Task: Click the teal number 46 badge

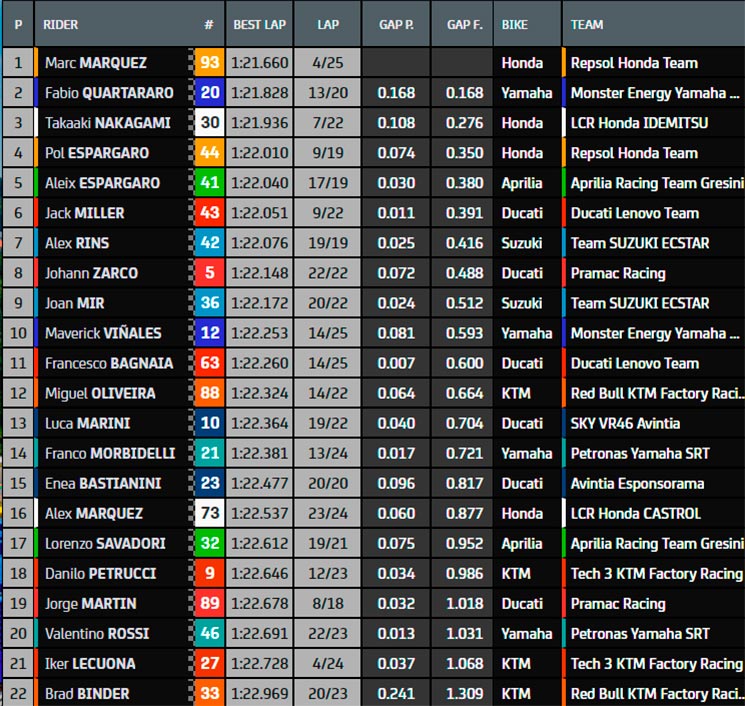Action: pyautogui.click(x=210, y=633)
